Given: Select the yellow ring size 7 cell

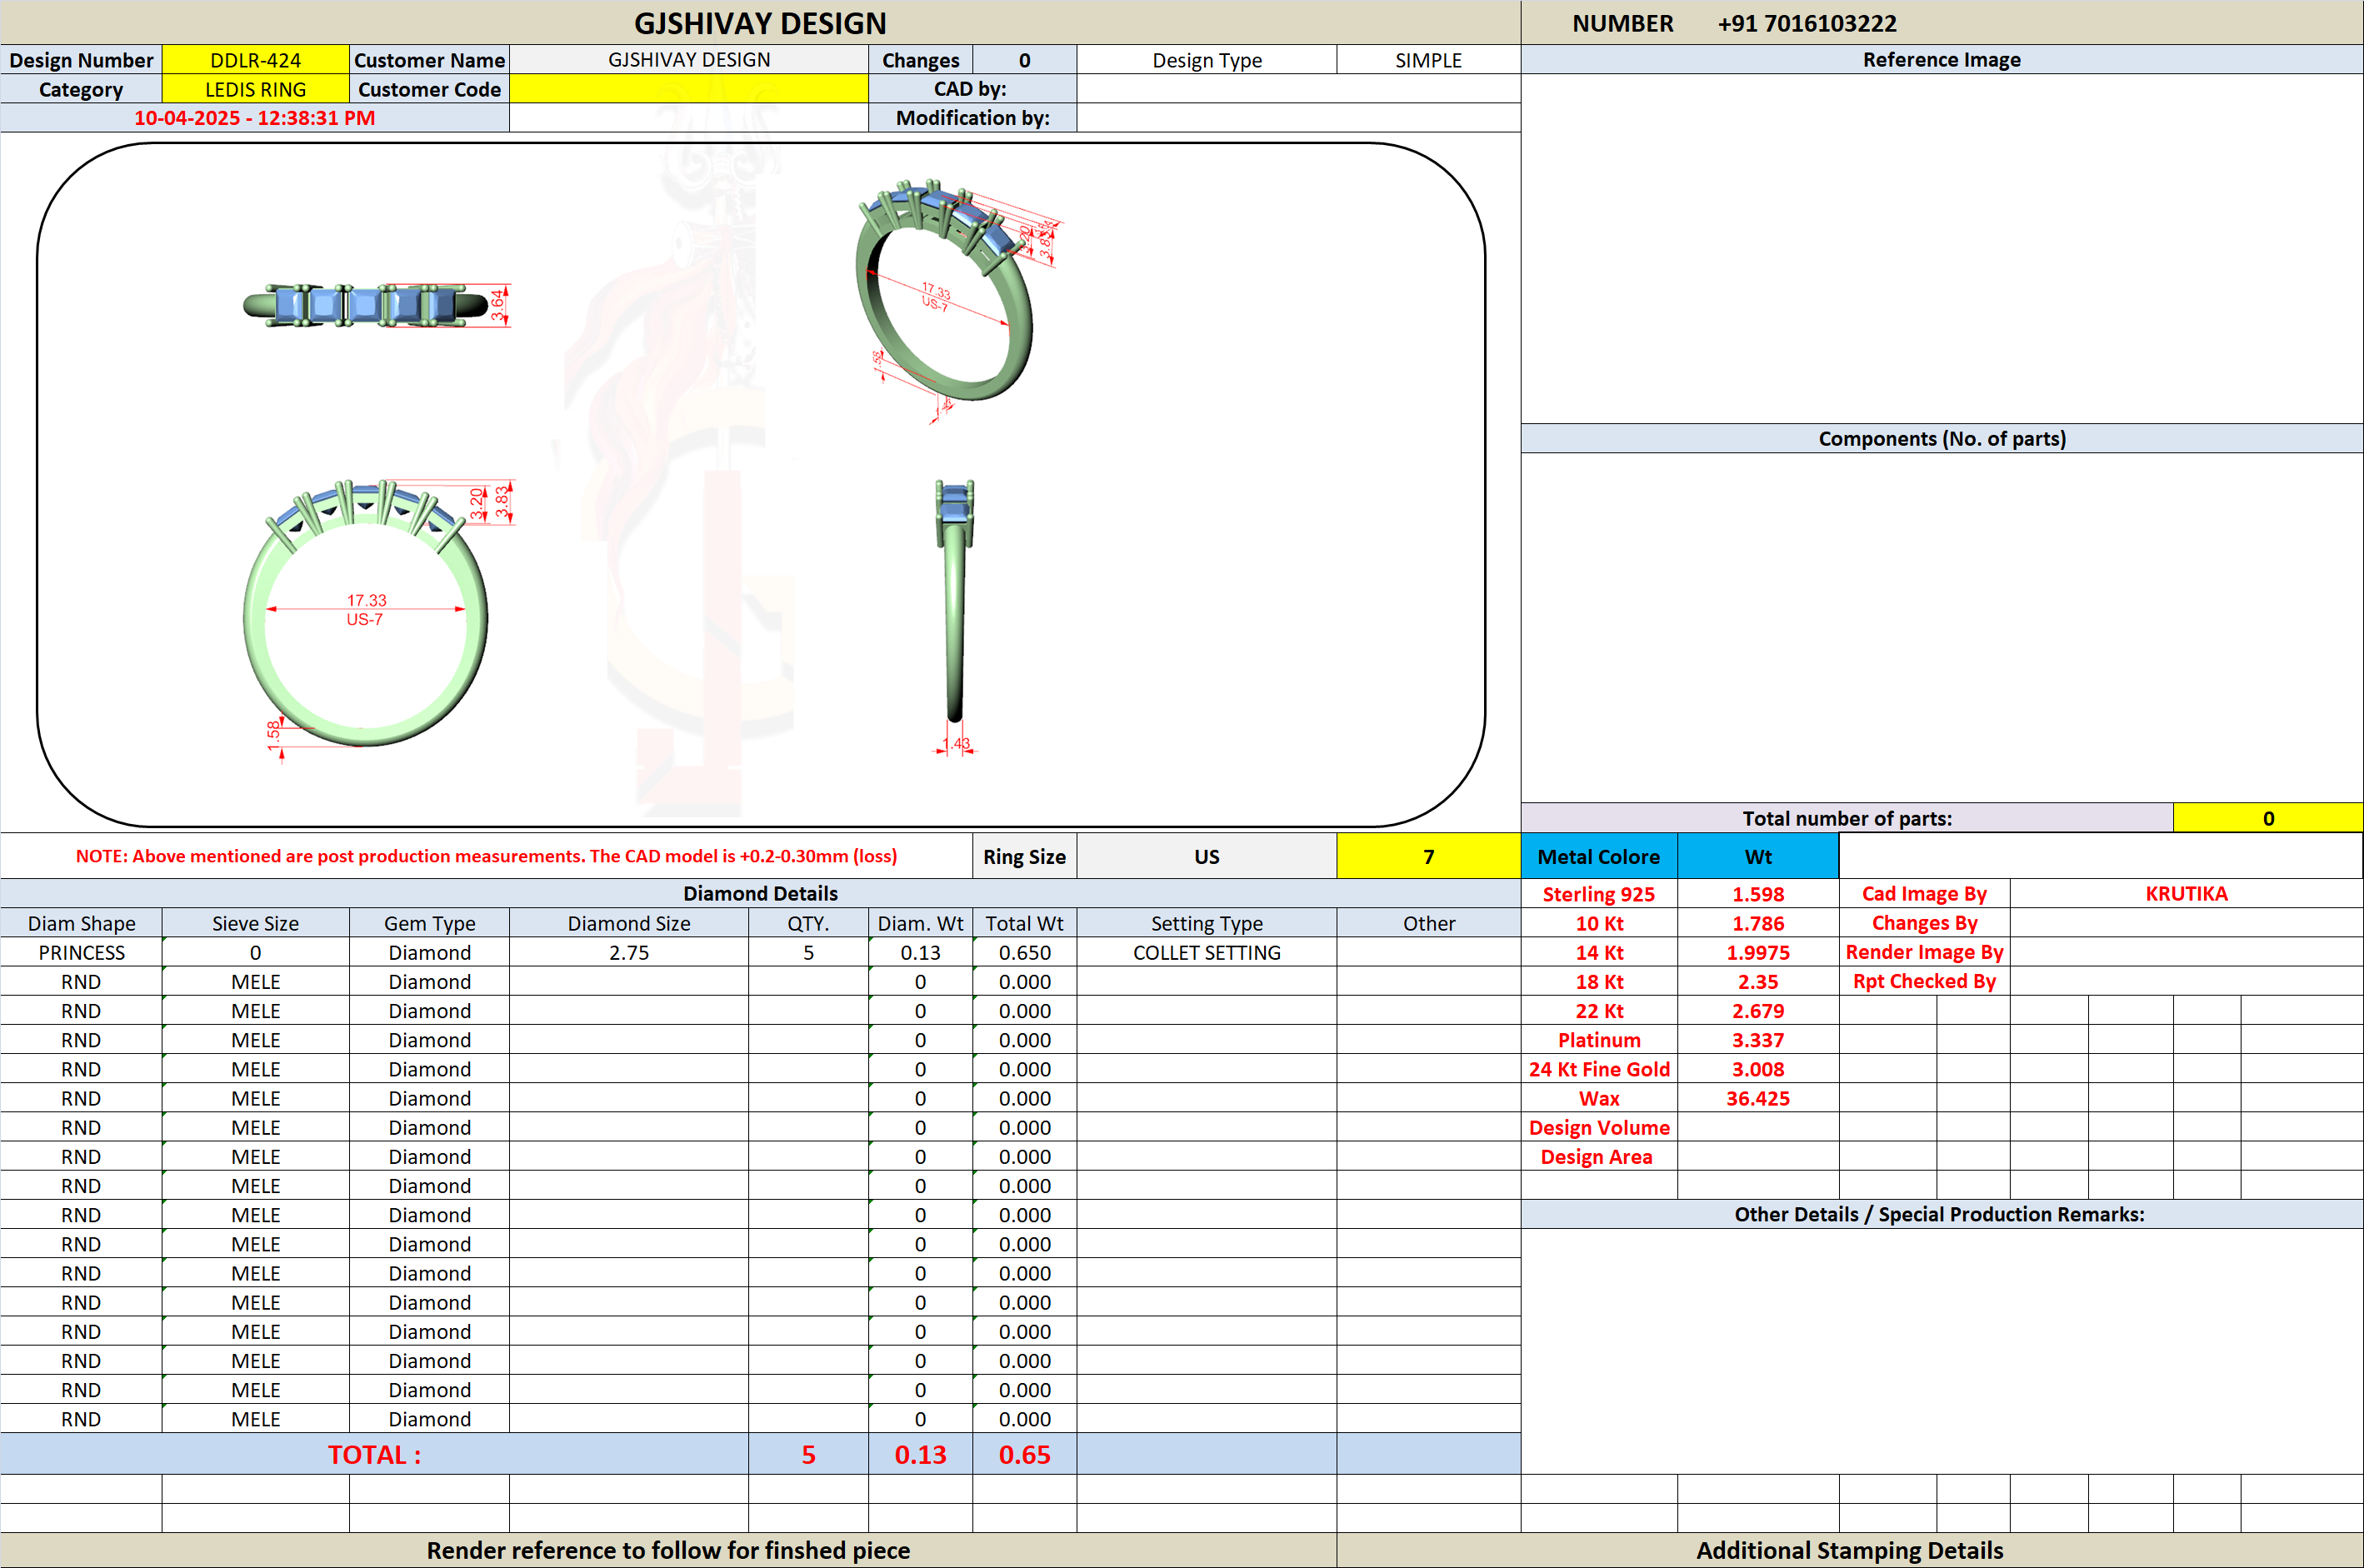Looking at the screenshot, I should (x=1428, y=857).
